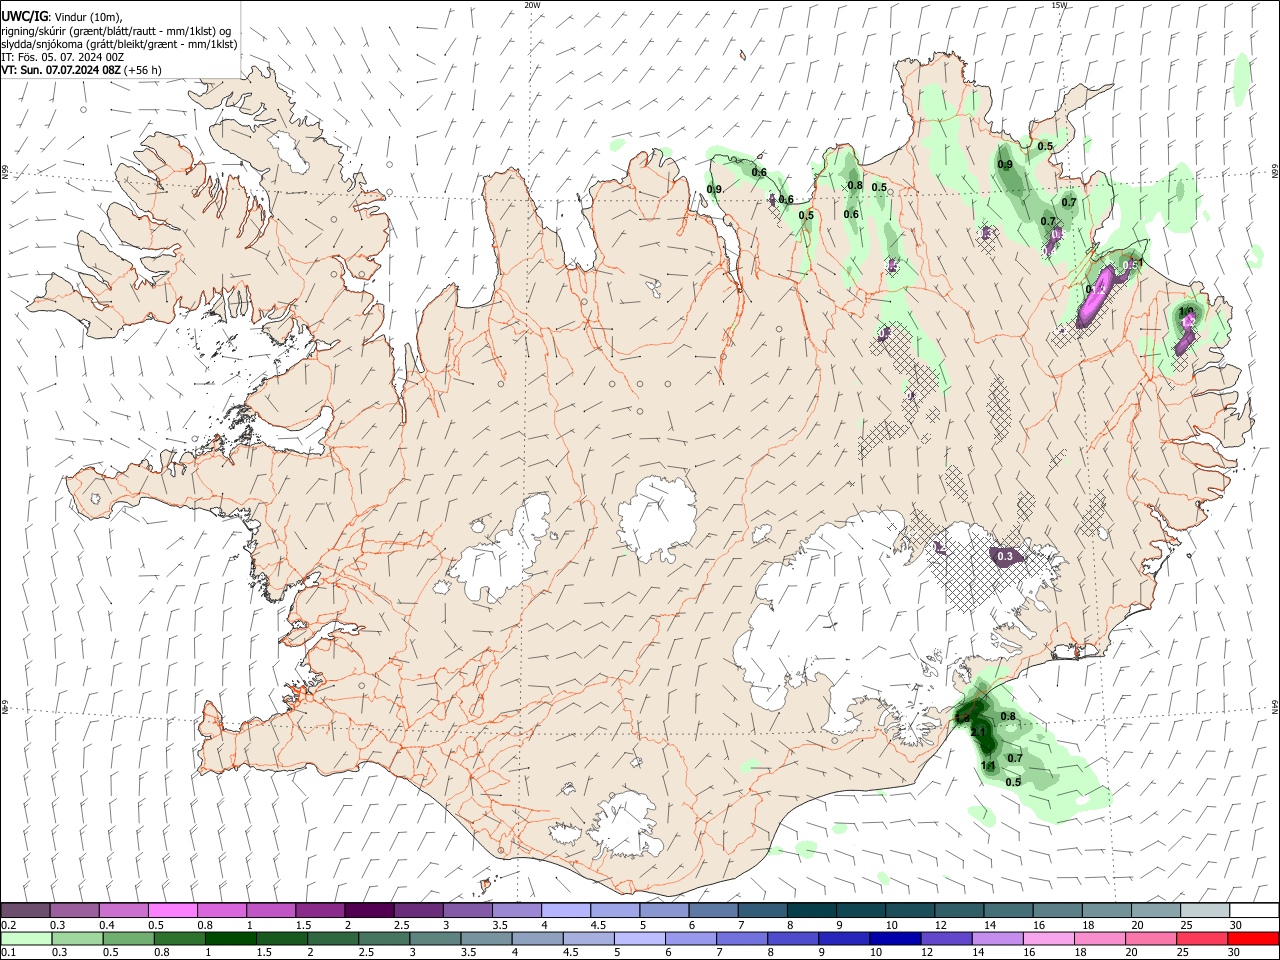Pick the dusky purple 0.2 swatch in upper legend
The width and height of the screenshot is (1280, 960).
click(26, 910)
